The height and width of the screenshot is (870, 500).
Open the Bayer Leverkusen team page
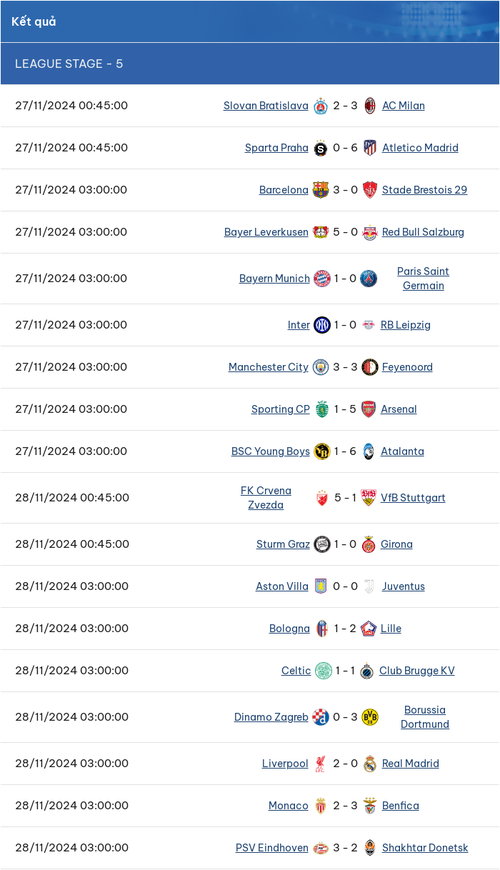[266, 232]
